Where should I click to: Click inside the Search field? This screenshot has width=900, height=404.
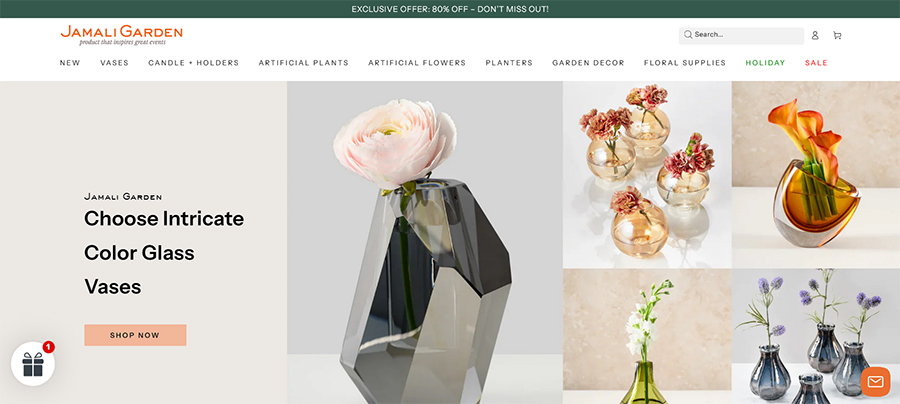click(741, 36)
